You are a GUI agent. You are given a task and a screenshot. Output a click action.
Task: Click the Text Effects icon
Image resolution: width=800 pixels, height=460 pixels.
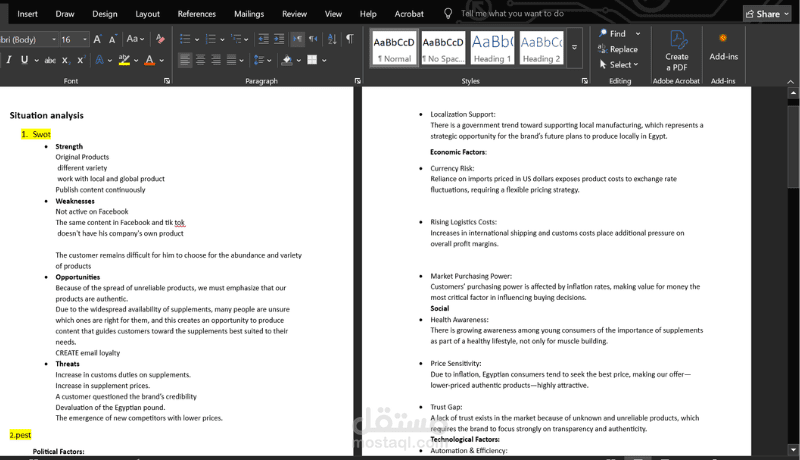(99, 60)
